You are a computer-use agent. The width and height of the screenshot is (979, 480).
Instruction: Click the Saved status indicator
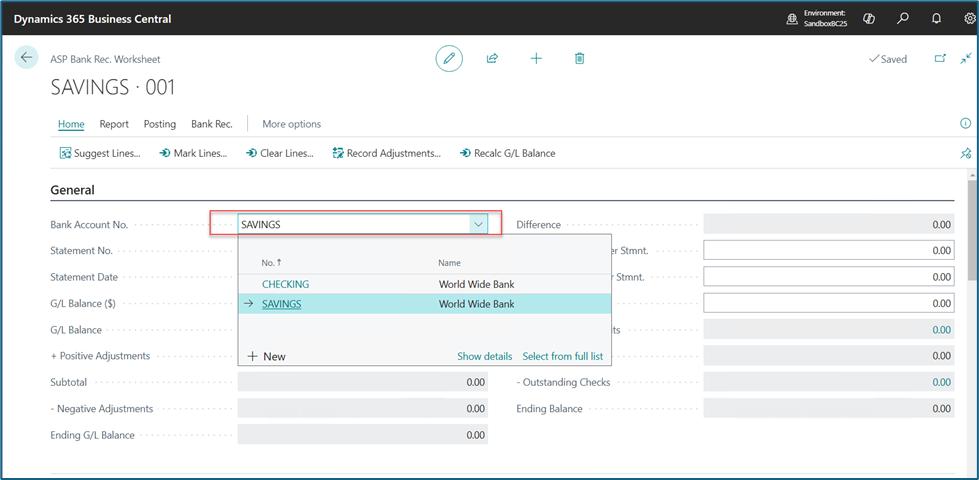[x=888, y=59]
